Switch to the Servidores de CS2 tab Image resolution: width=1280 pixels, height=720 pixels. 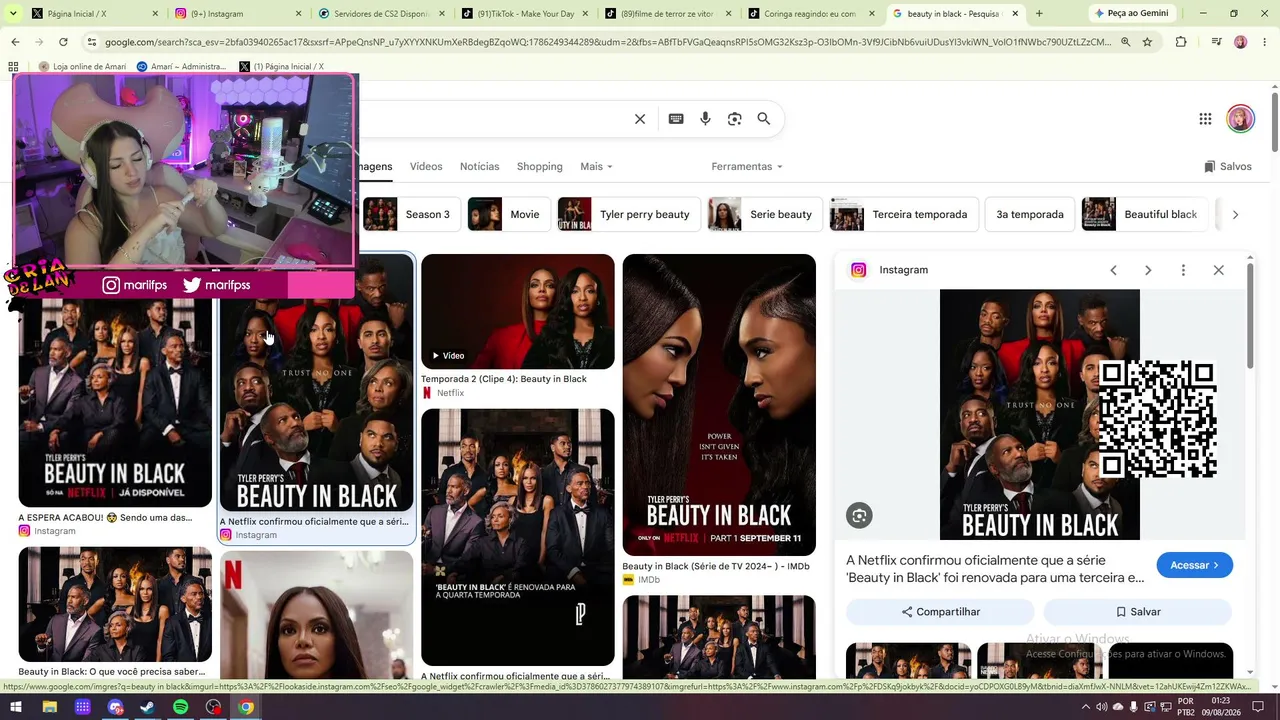[380, 14]
